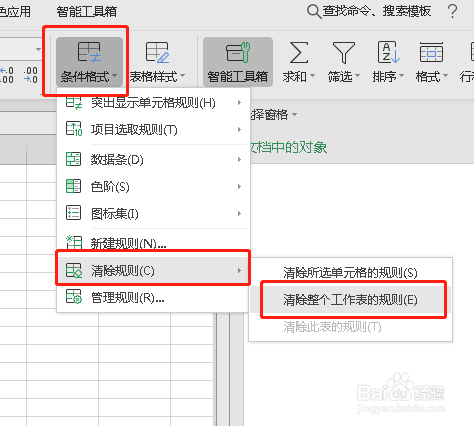This screenshot has height=426, width=474.
Task: Select 突出显示单元格规则(H) menu item
Action: [x=153, y=103]
